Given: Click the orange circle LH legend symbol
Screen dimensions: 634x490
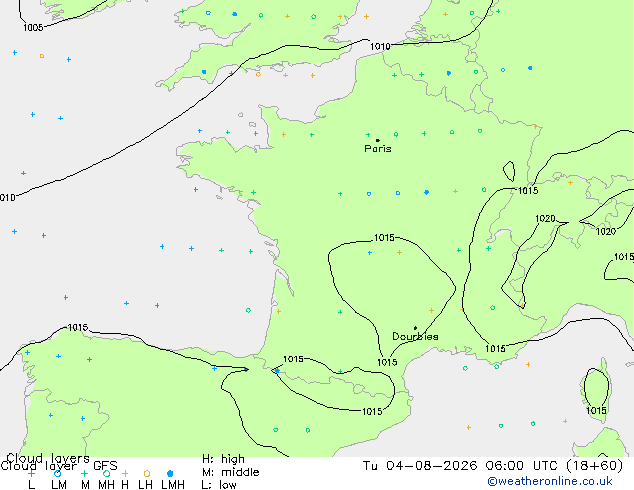Looking at the screenshot, I should [147, 473].
